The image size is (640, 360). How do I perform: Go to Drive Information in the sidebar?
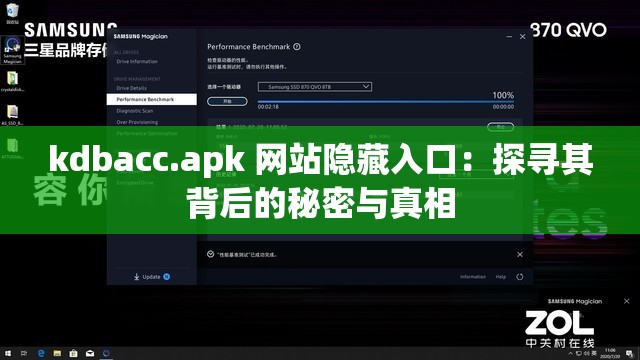pos(137,62)
